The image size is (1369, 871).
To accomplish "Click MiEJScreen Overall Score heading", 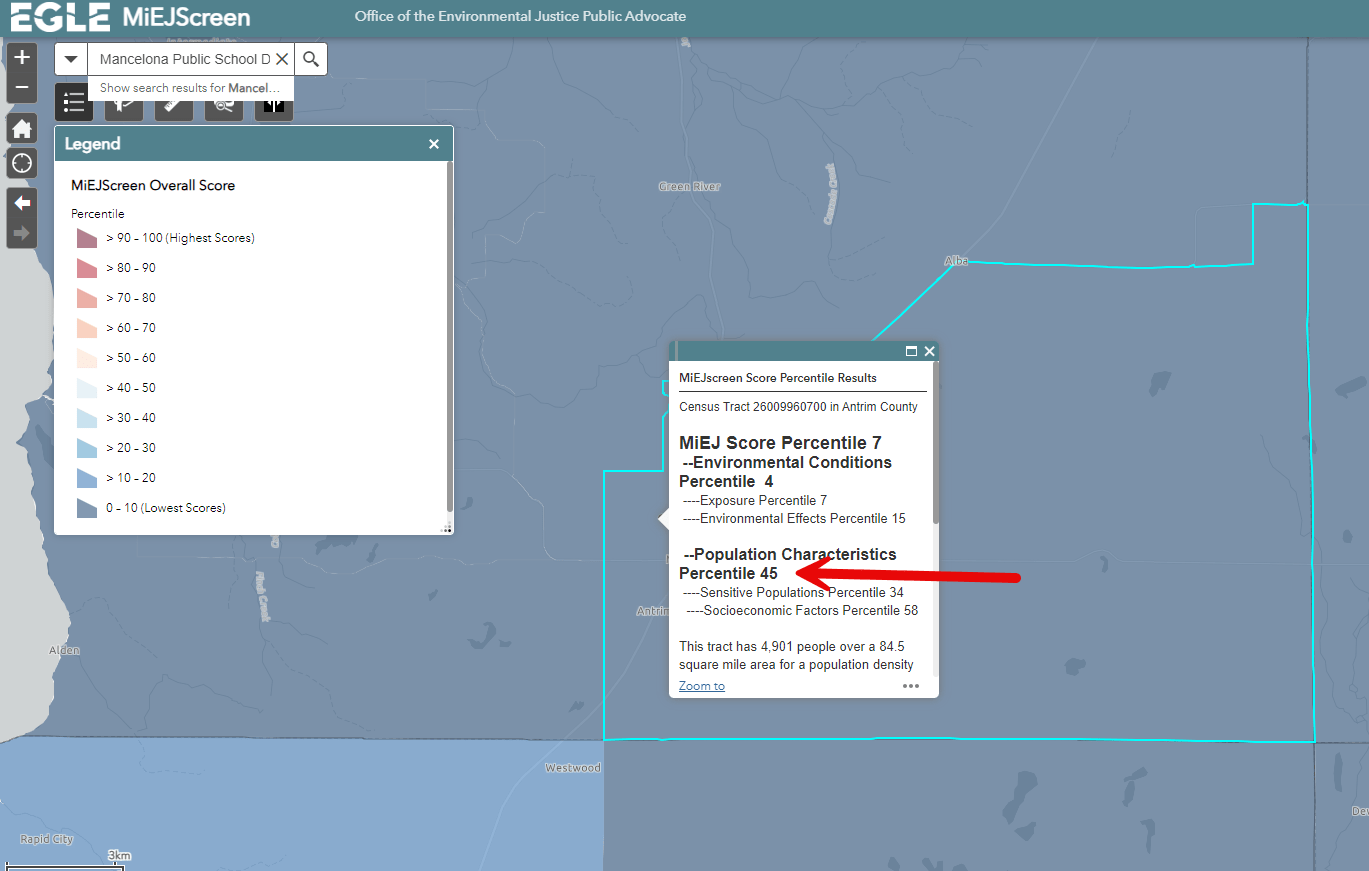I will [x=153, y=185].
